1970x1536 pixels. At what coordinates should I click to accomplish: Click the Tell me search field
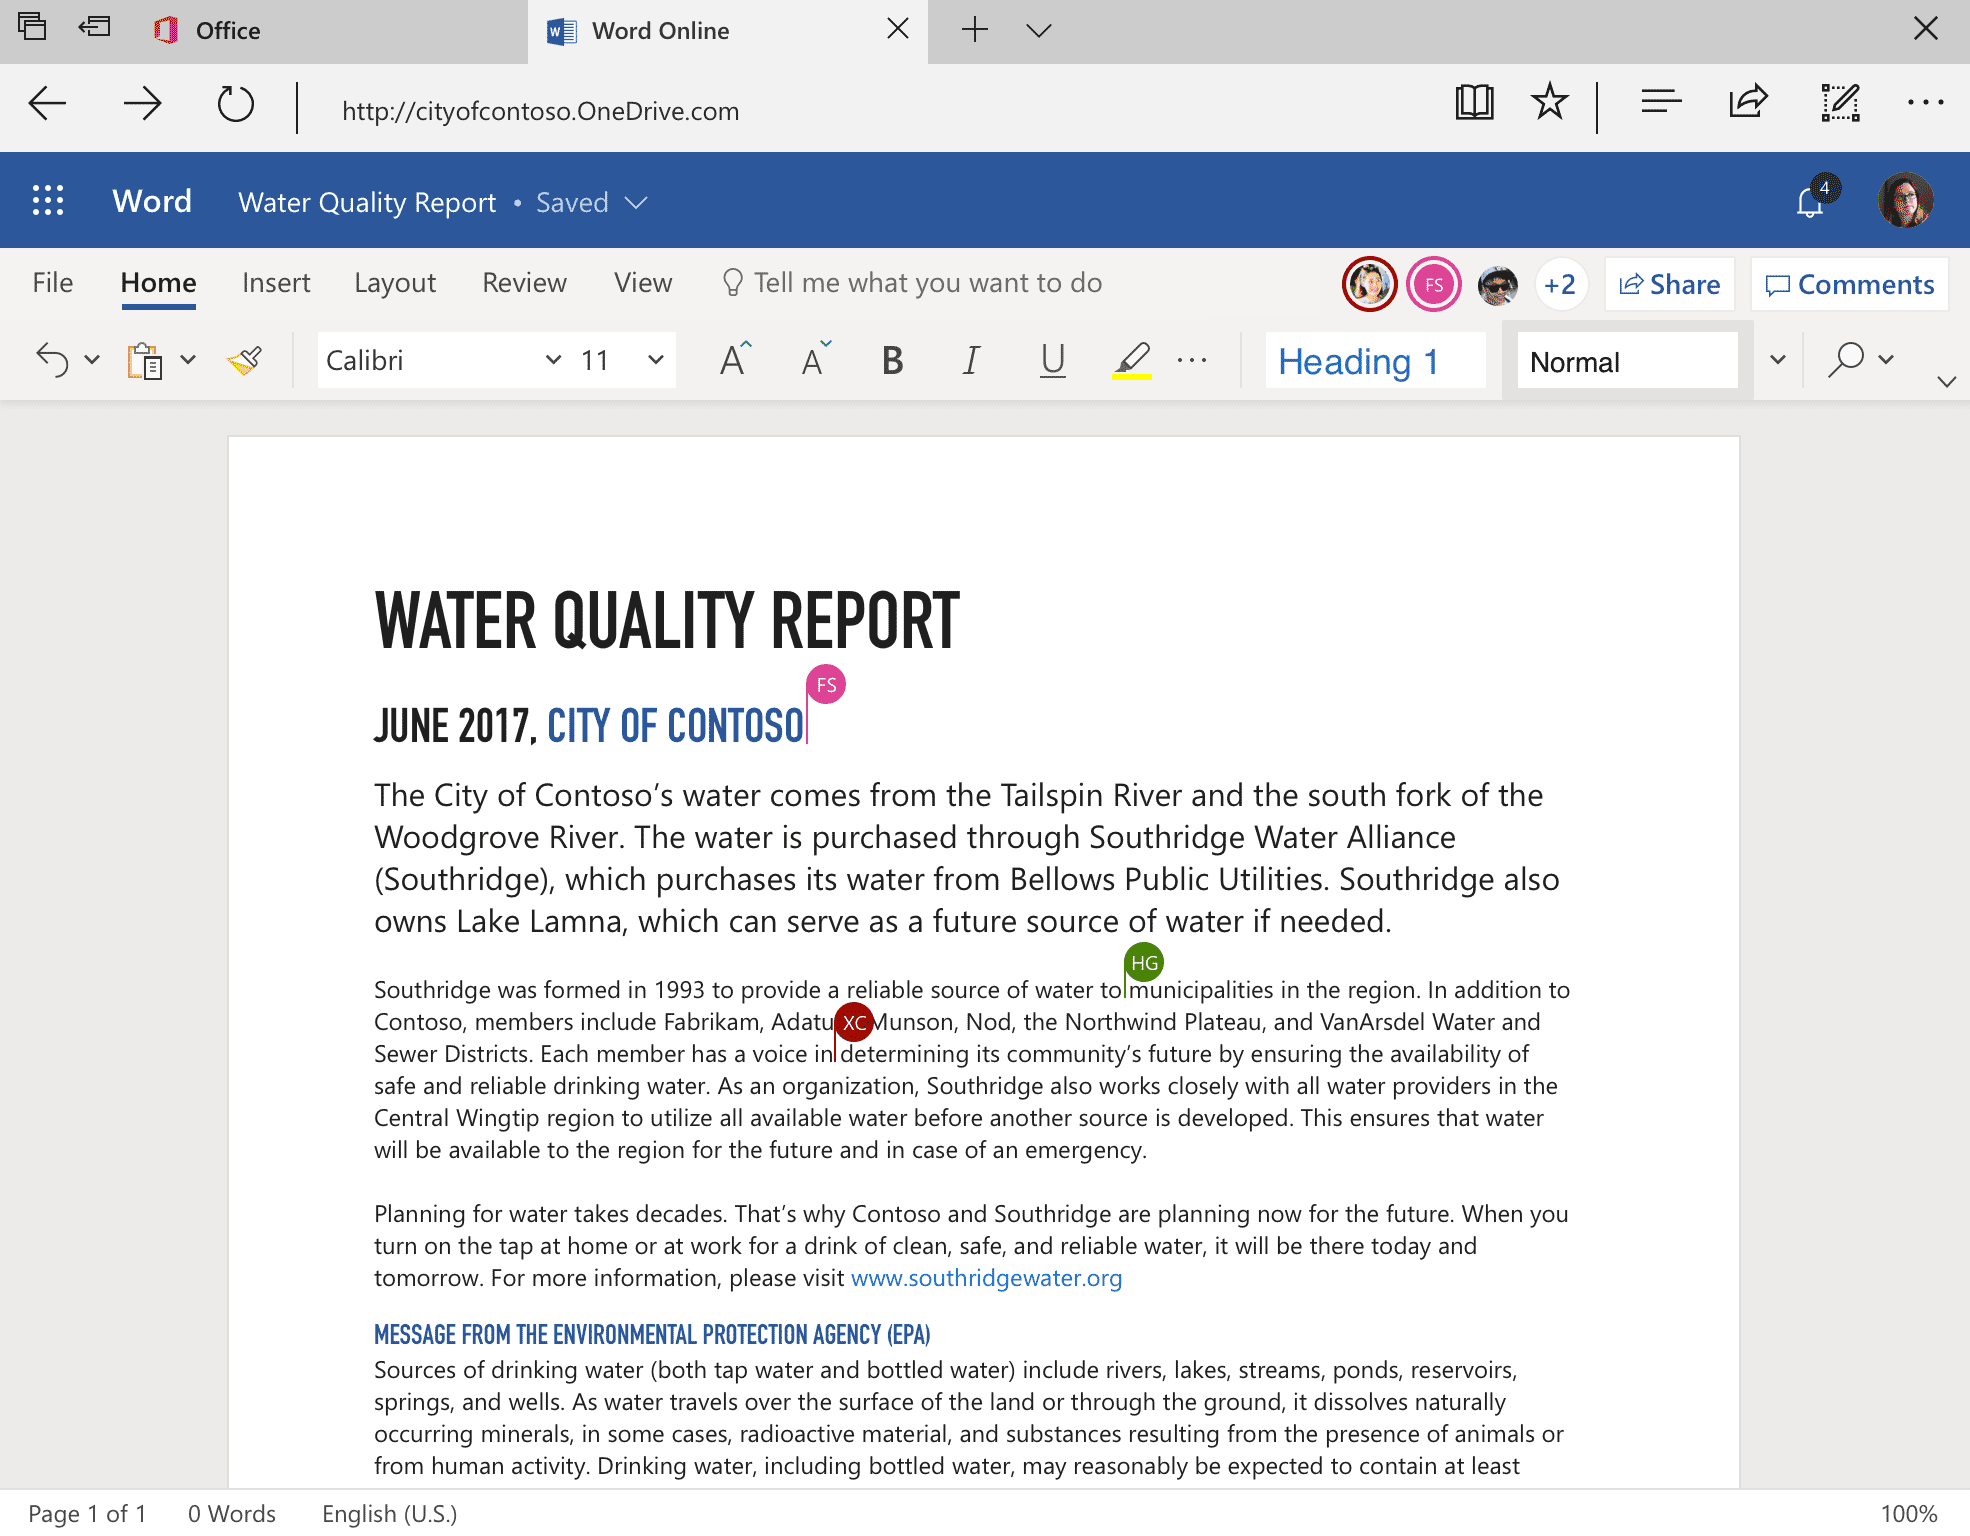pyautogui.click(x=927, y=283)
